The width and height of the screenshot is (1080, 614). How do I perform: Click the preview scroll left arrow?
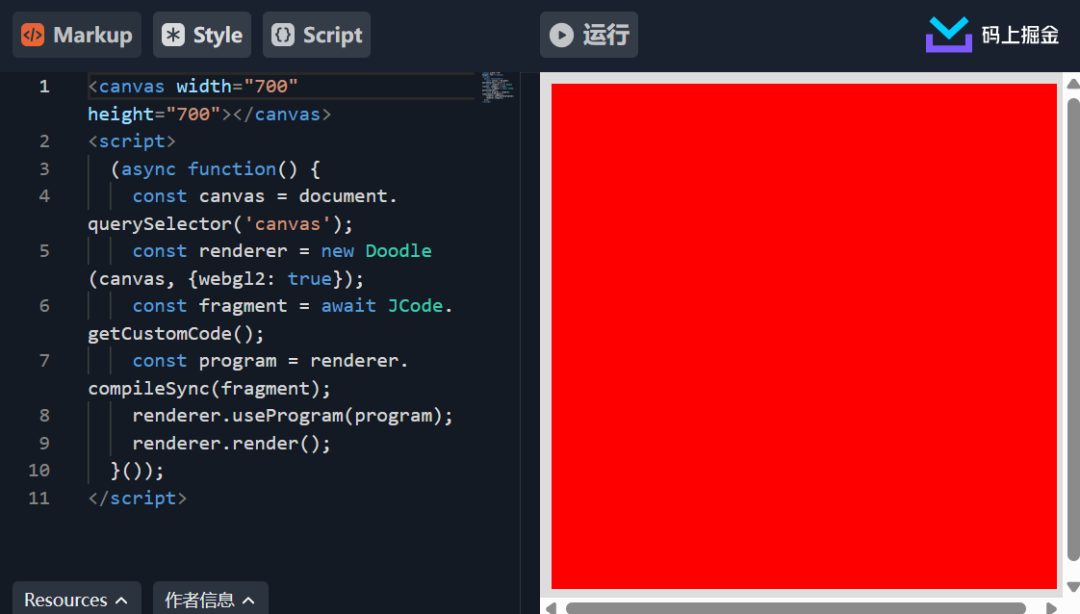551,608
